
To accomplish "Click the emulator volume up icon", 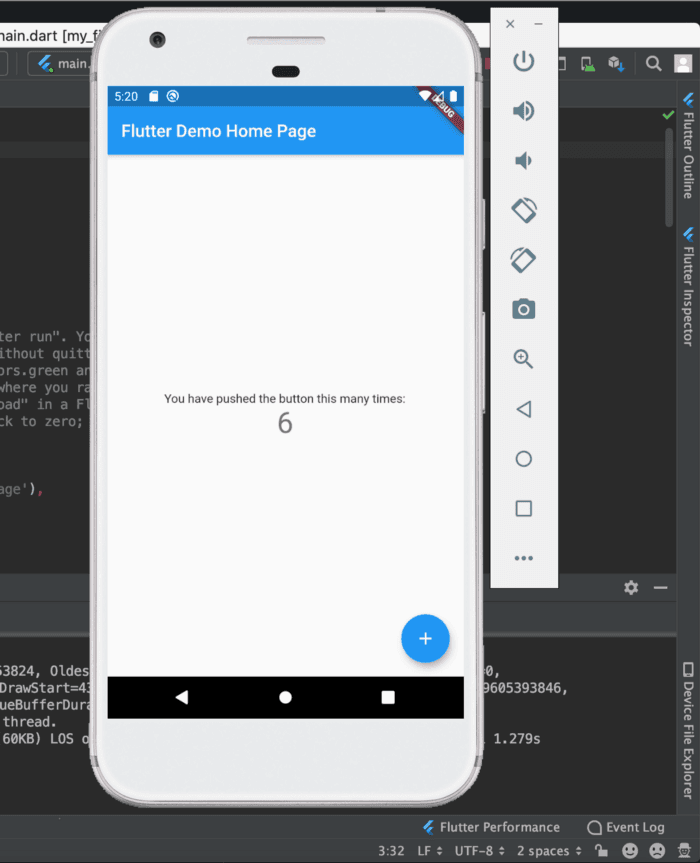I will coord(523,111).
